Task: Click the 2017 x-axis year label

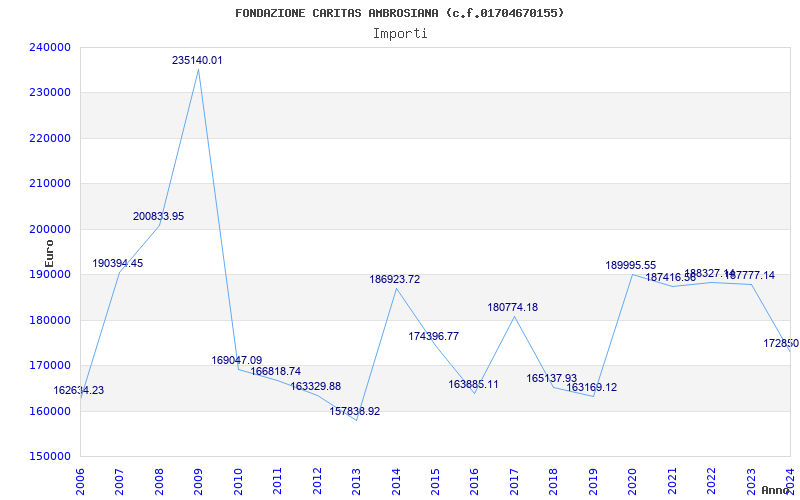Action: [514, 481]
